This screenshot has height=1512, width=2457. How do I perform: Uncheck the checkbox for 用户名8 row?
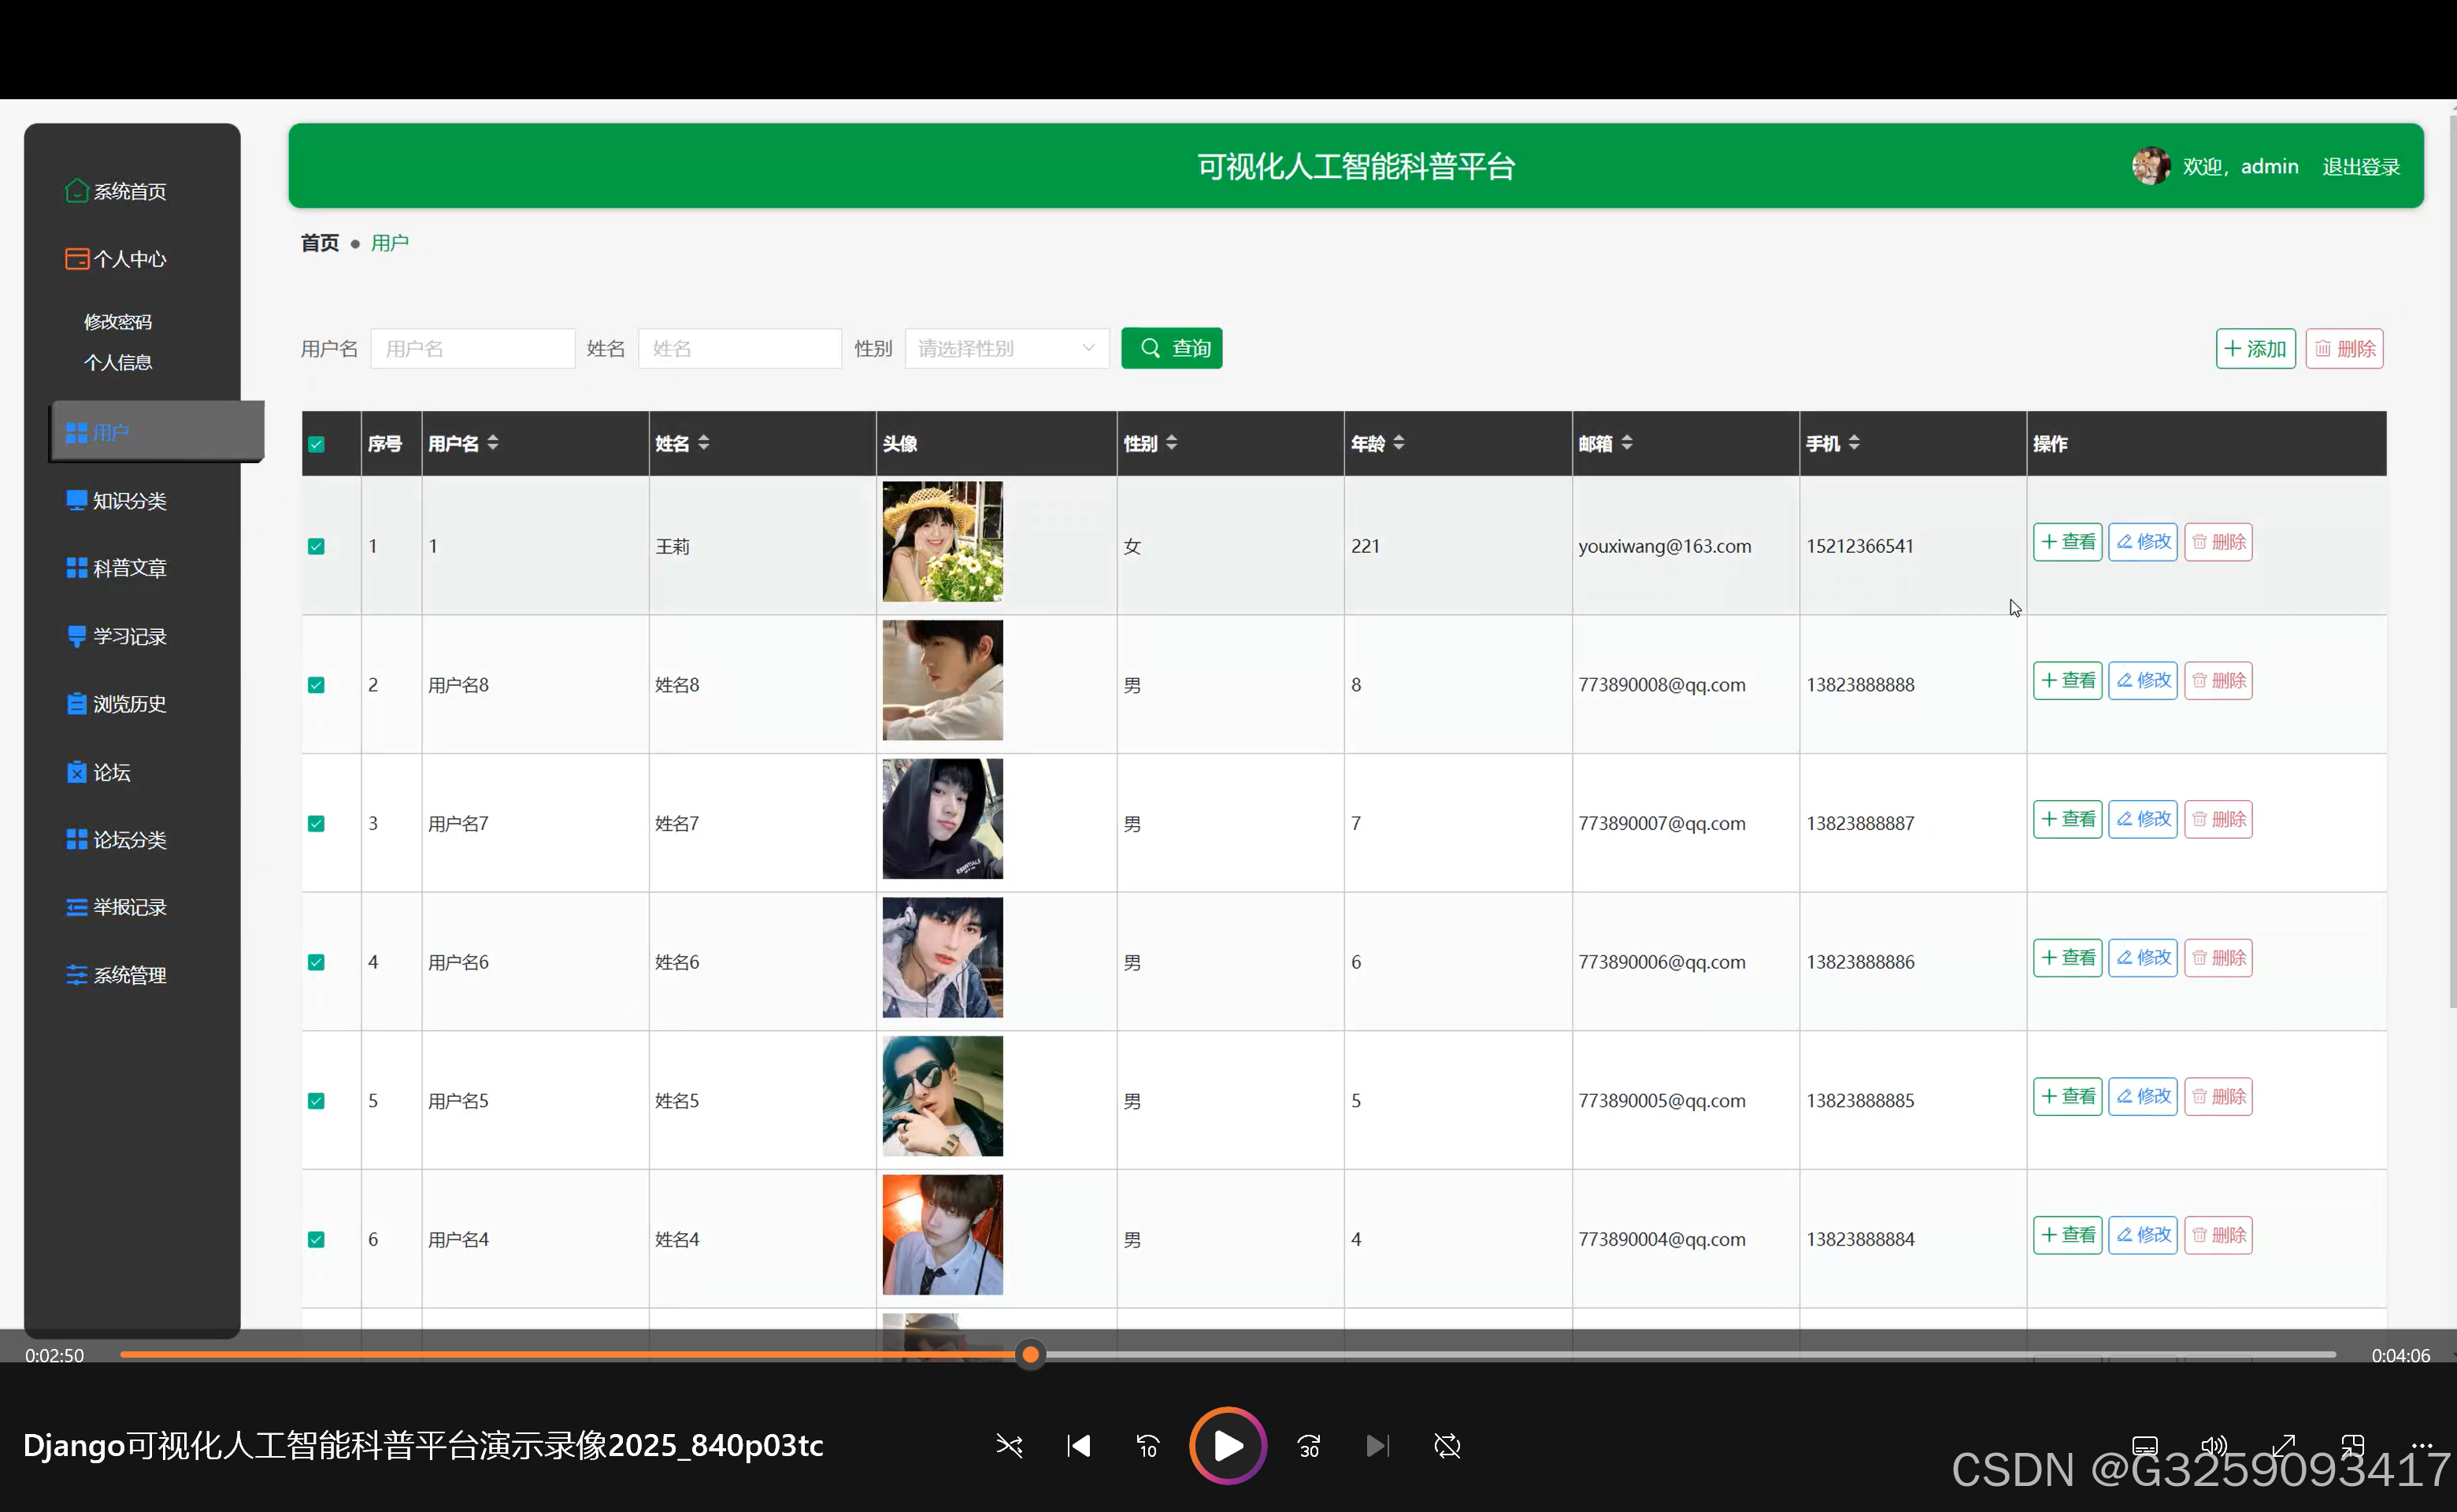point(316,685)
